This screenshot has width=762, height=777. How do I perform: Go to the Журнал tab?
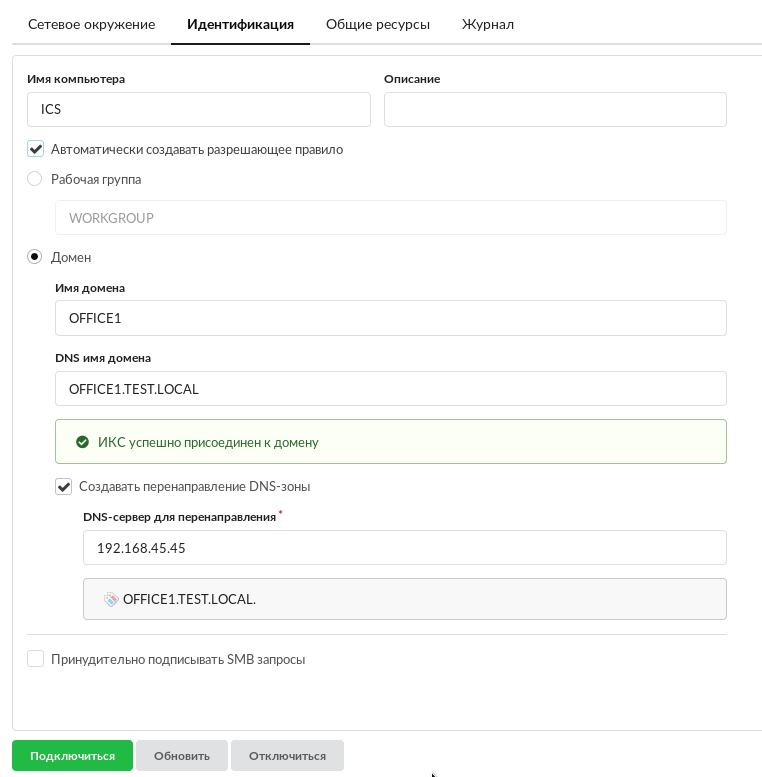tap(488, 24)
